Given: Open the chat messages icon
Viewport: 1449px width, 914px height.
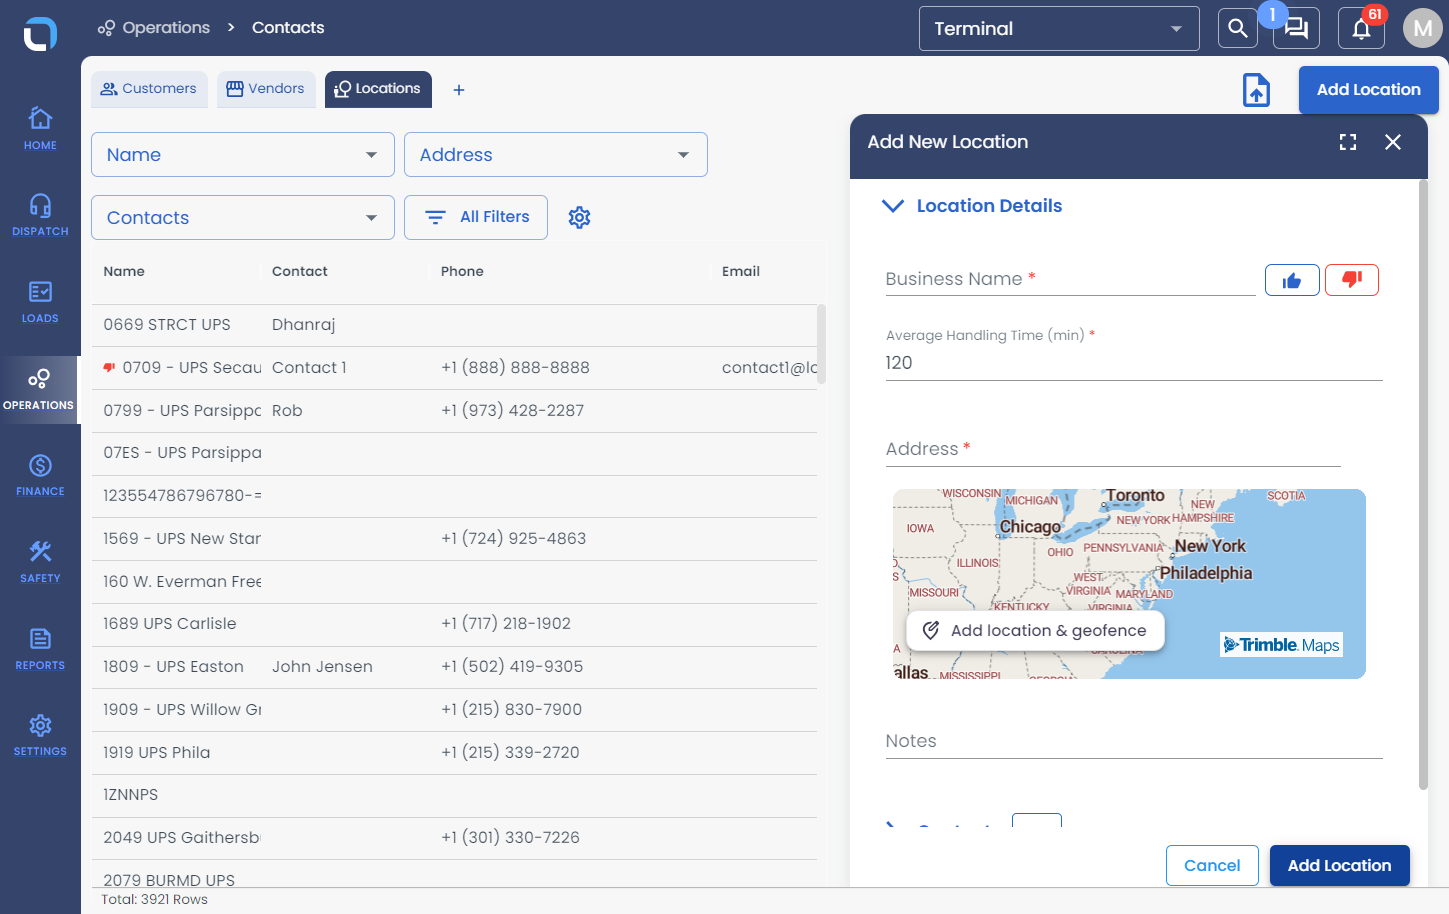Looking at the screenshot, I should click(1296, 28).
